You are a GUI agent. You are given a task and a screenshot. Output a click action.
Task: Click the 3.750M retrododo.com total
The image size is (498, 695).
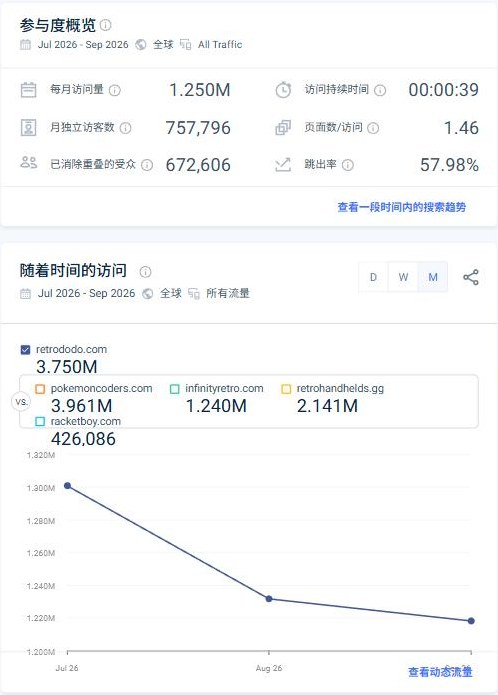(66, 367)
